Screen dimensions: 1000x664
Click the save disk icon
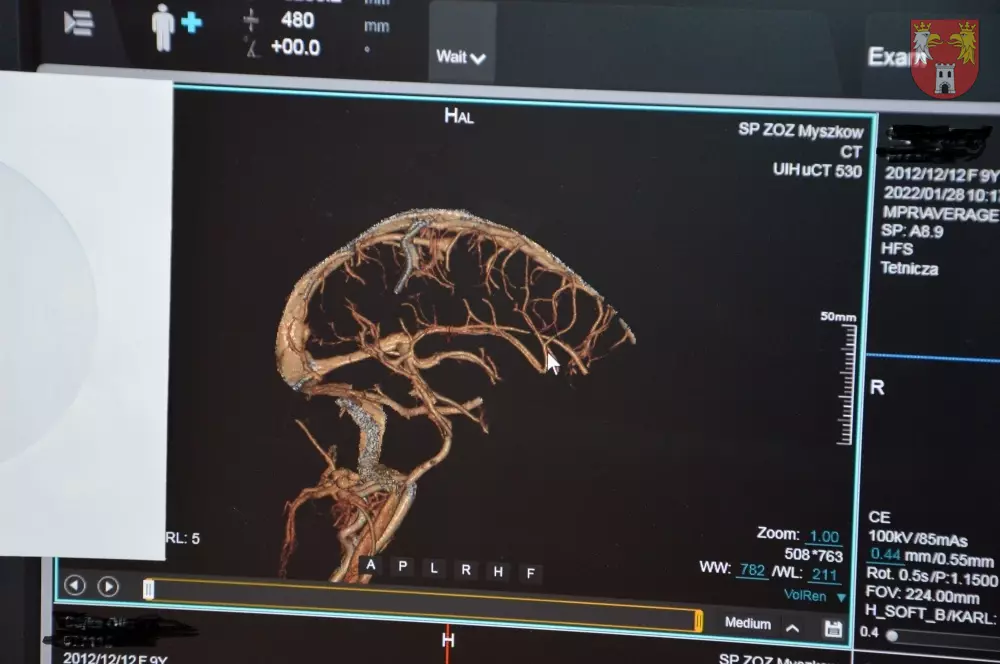tap(832, 628)
